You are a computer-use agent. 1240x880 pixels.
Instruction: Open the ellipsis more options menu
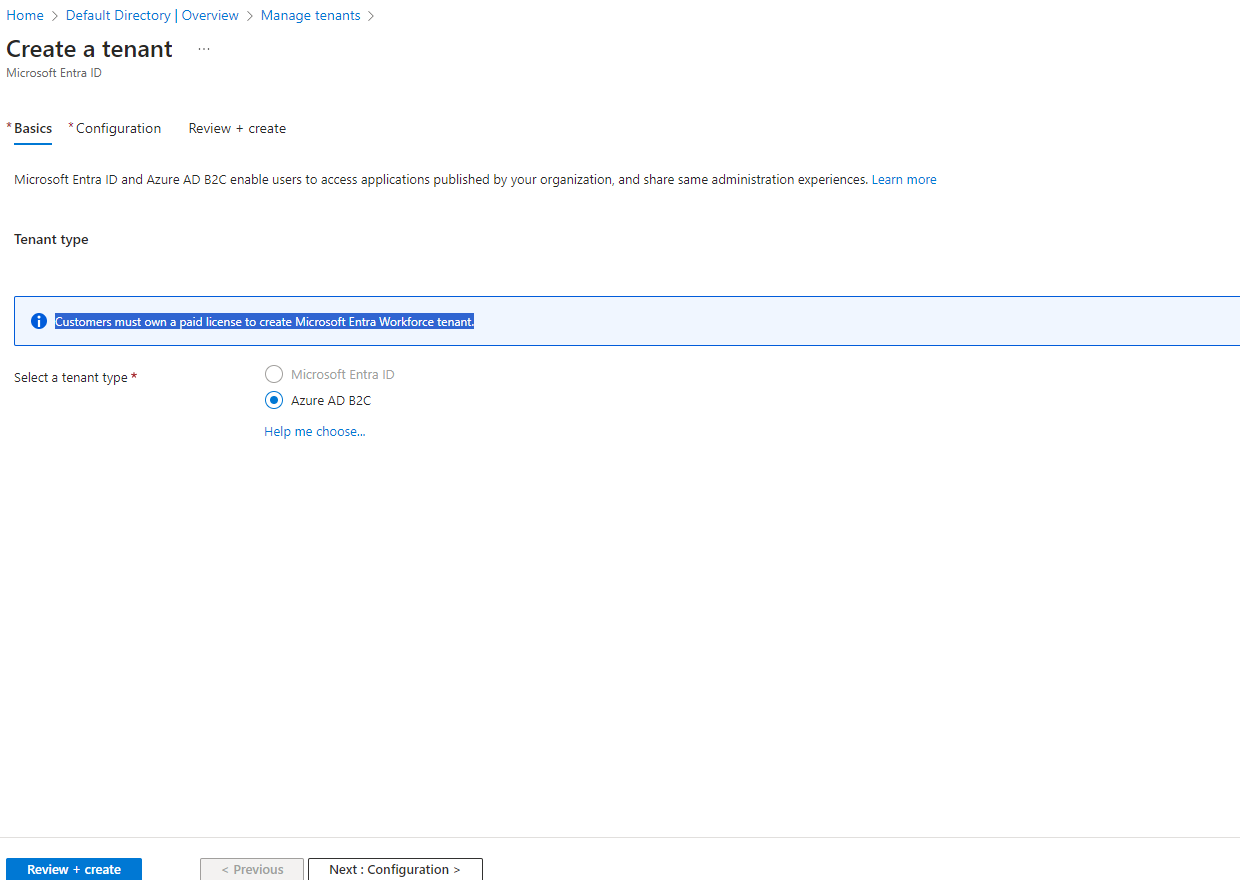click(204, 49)
